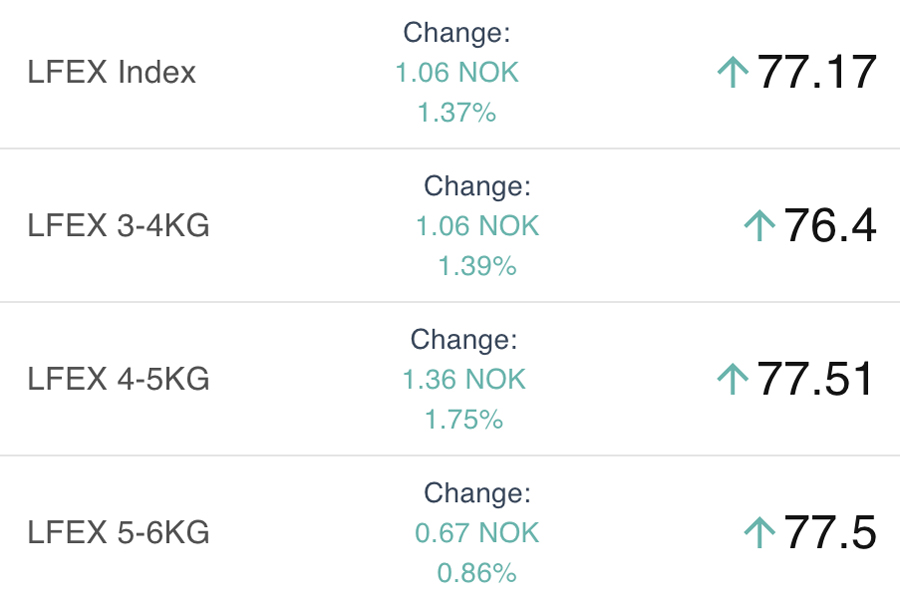The width and height of the screenshot is (900, 600).
Task: Click the 1.06 NOK change for LFEX 3-4KG
Action: (x=477, y=226)
